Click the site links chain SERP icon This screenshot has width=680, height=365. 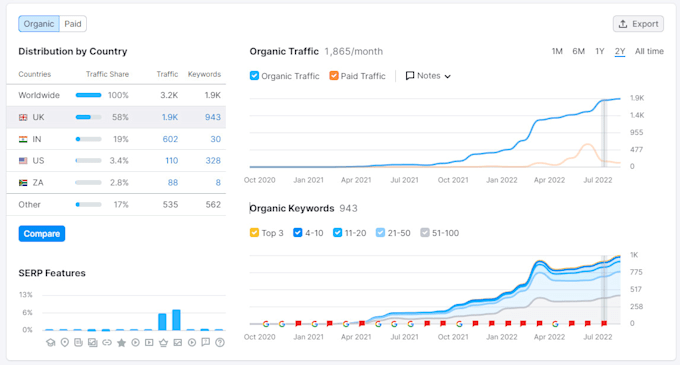pyautogui.click(x=107, y=343)
